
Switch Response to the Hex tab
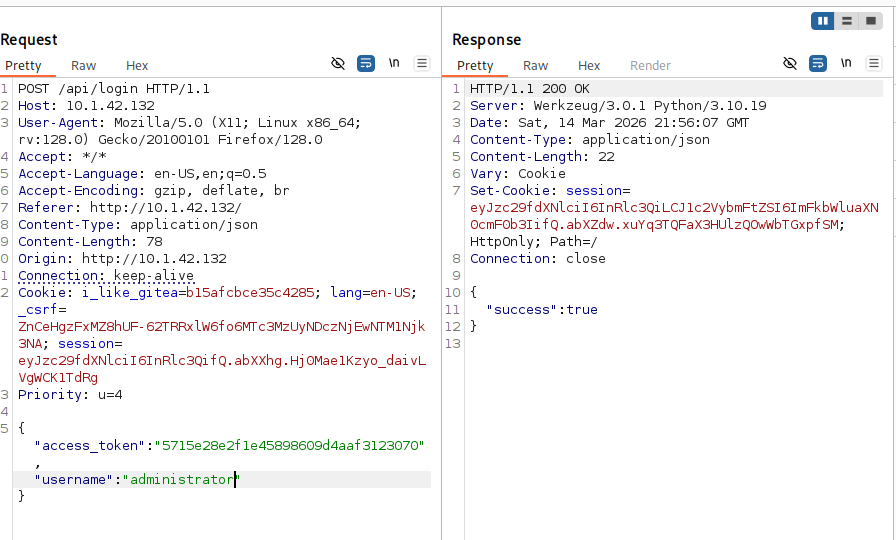click(x=589, y=66)
